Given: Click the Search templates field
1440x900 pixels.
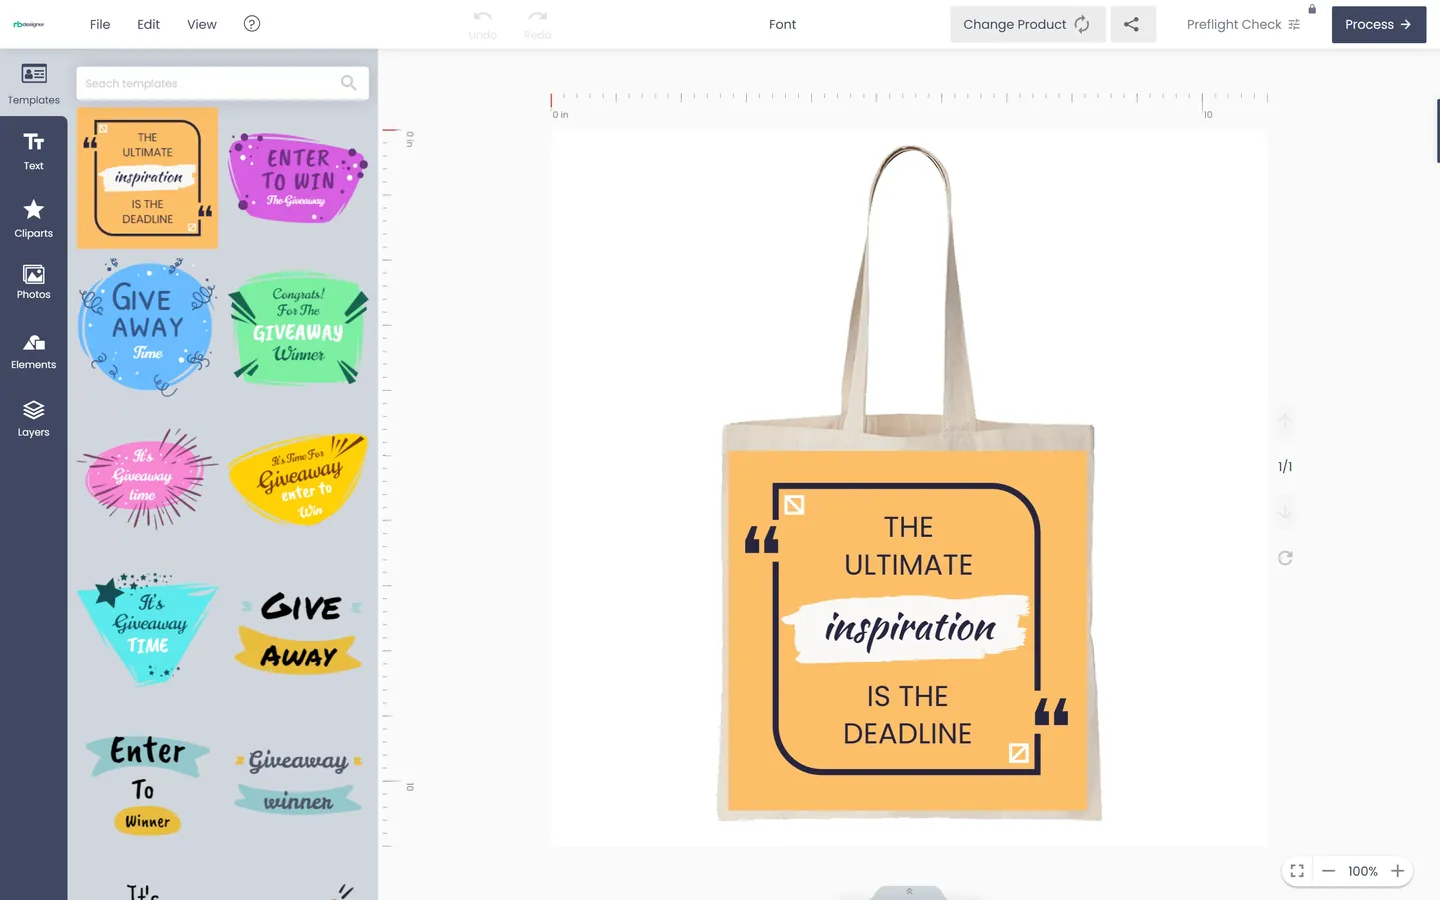Looking at the screenshot, I should coord(222,83).
